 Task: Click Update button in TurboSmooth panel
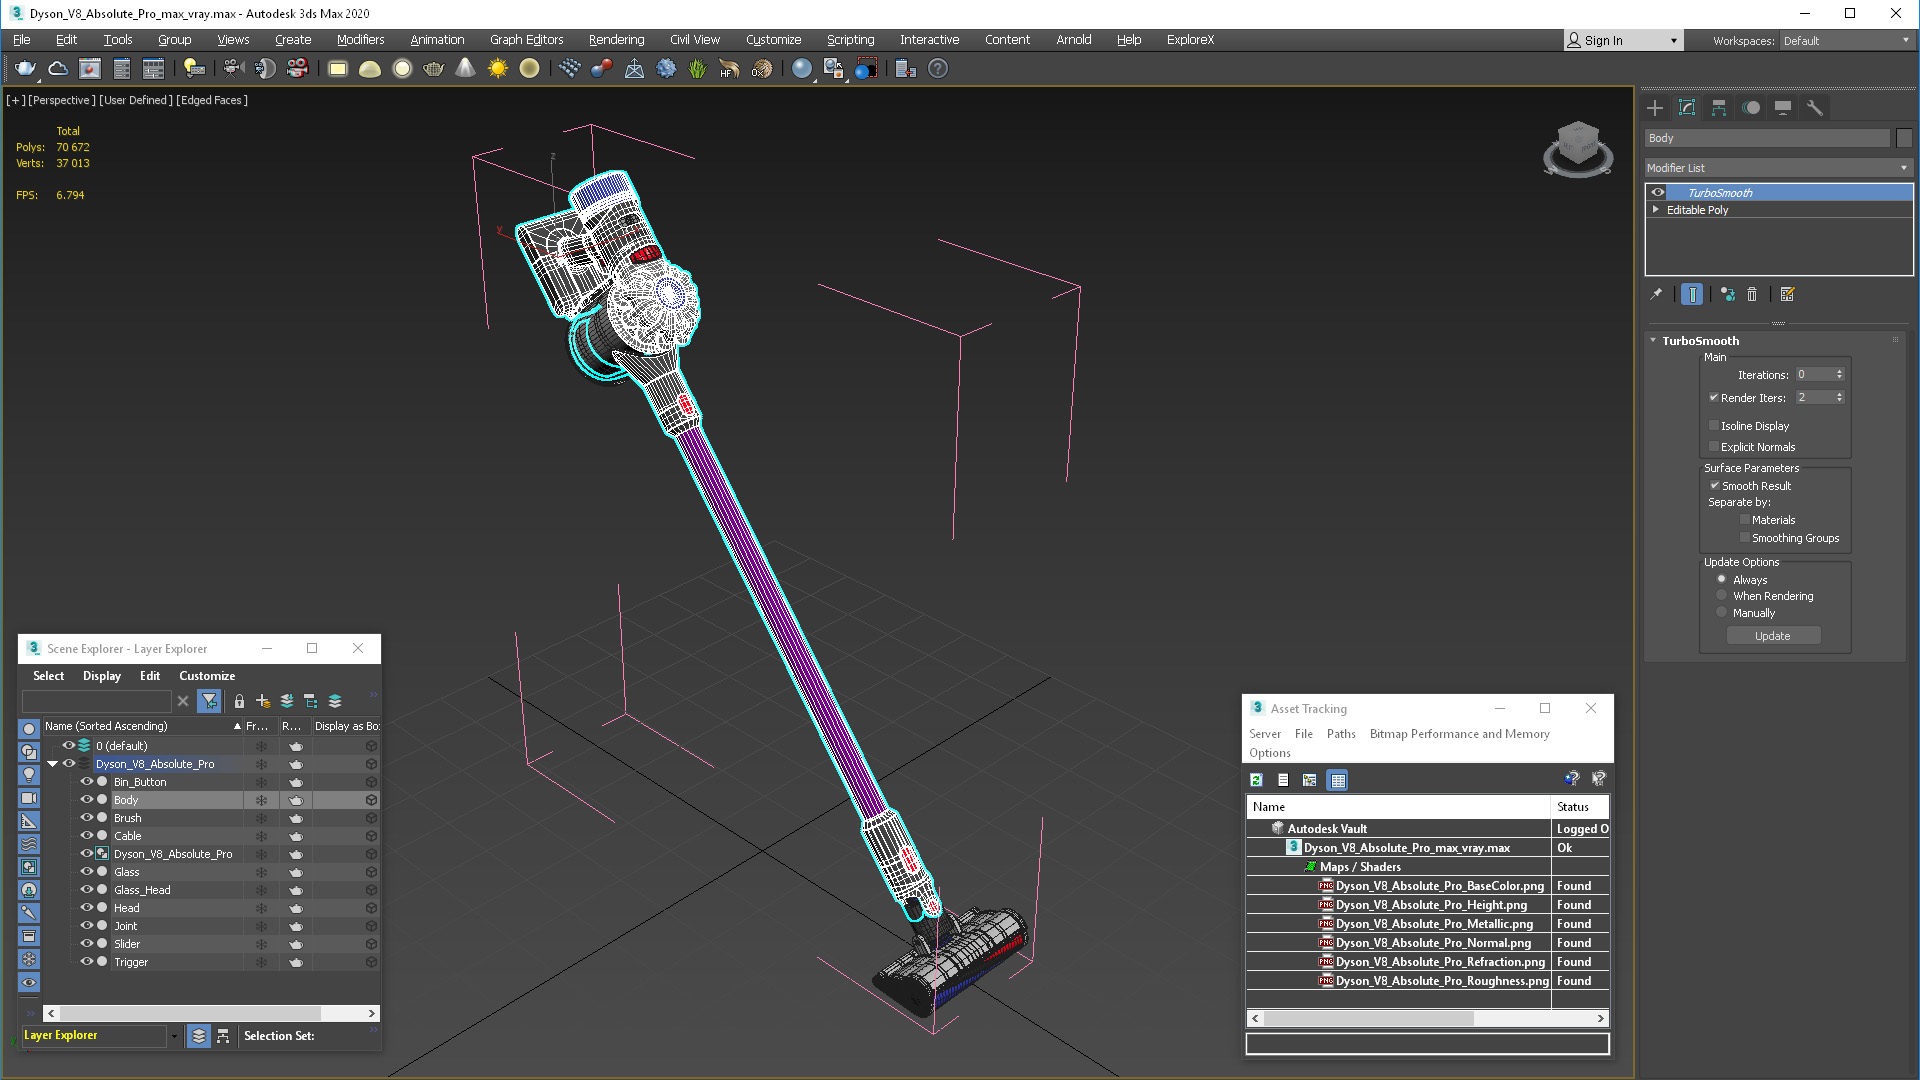[x=1772, y=636]
